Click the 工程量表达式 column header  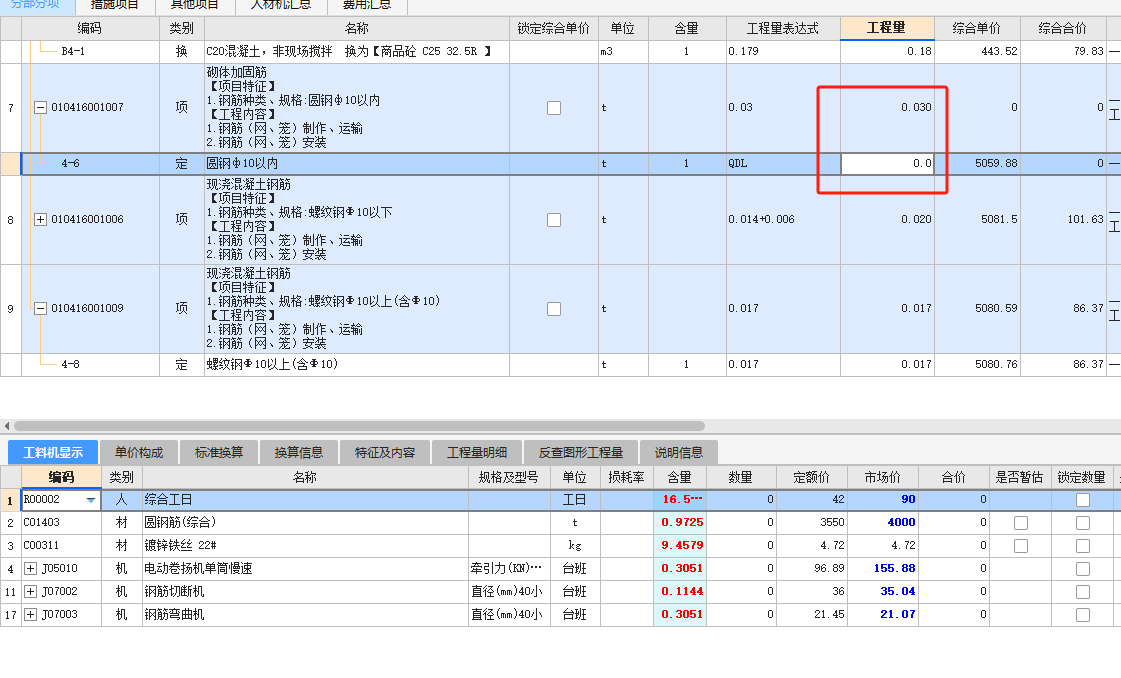pyautogui.click(x=783, y=28)
